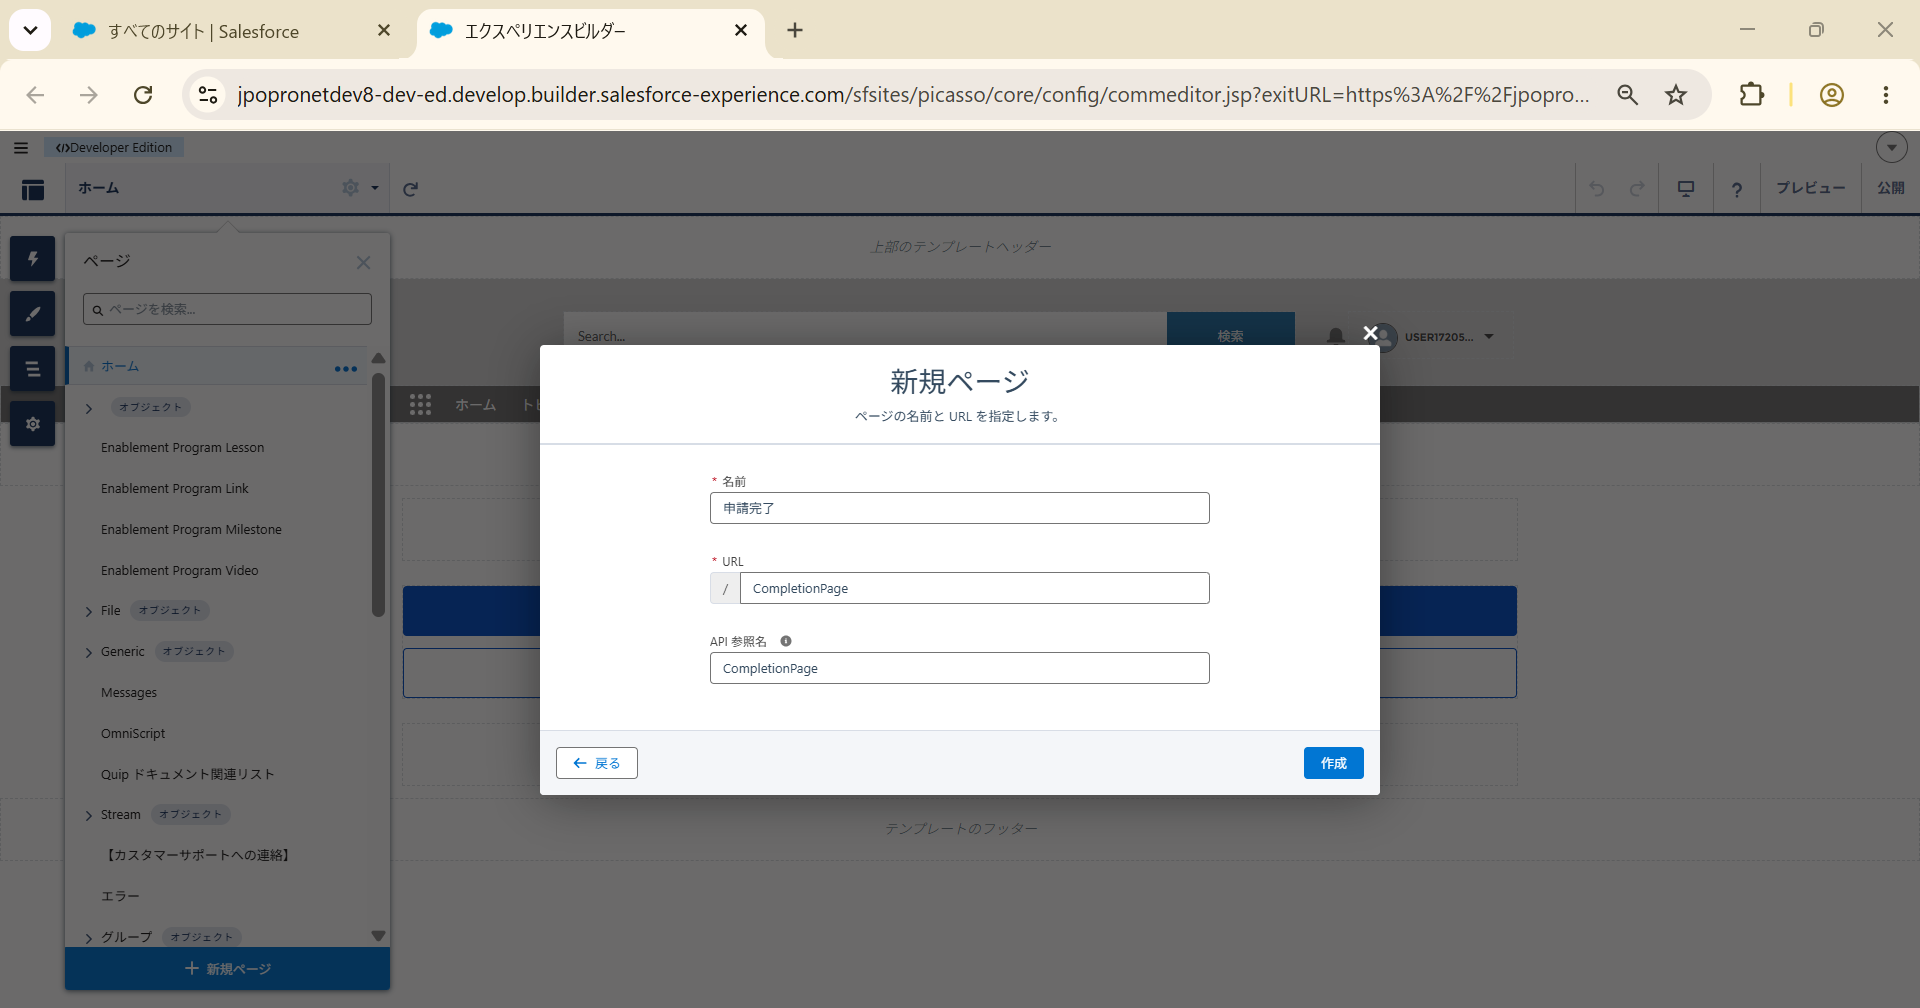Click the 戻る back button
The width and height of the screenshot is (1920, 1008).
tap(597, 763)
